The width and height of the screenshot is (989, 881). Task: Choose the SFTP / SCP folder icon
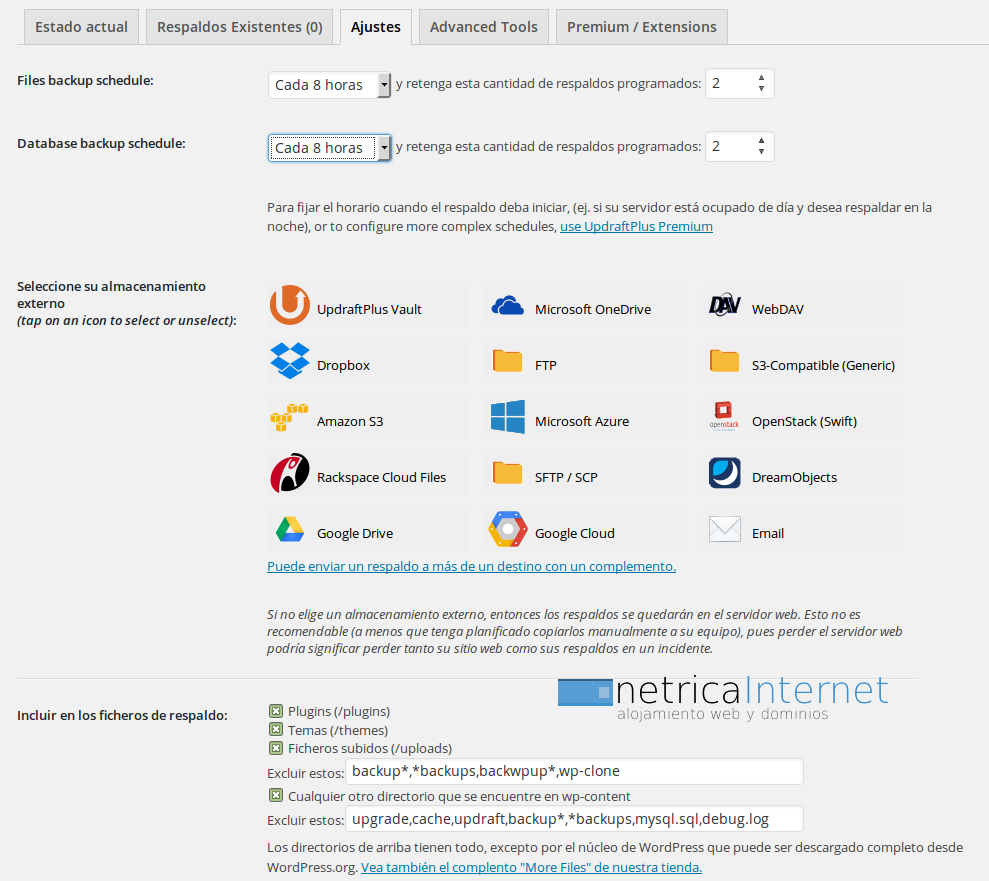tap(508, 473)
